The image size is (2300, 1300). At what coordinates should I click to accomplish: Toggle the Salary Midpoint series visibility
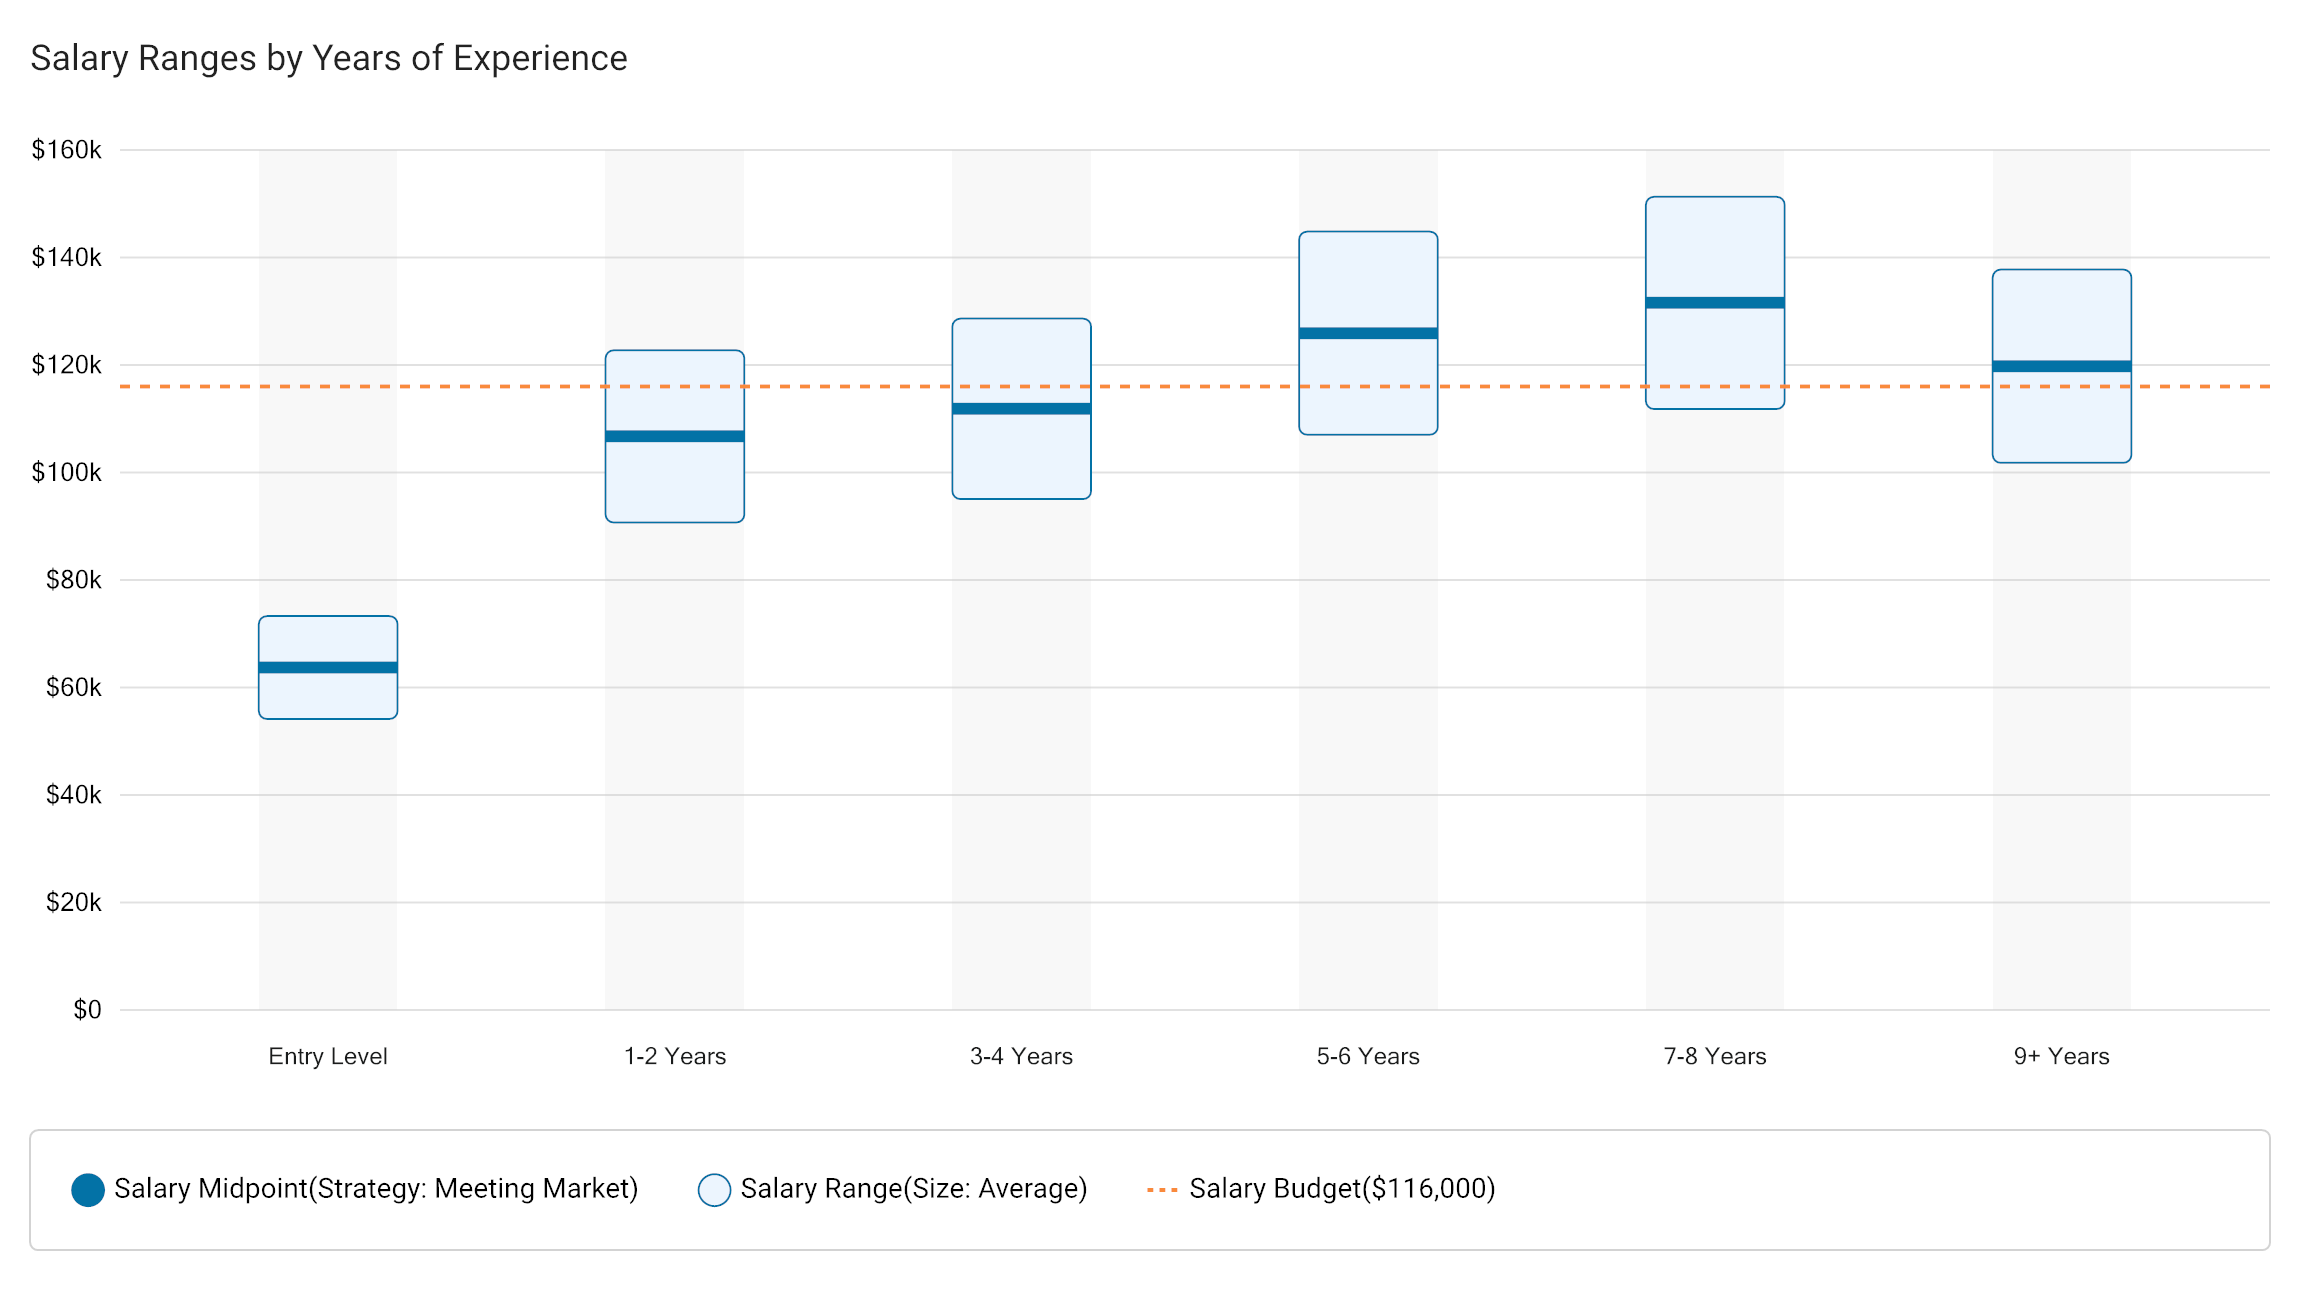pos(376,1190)
